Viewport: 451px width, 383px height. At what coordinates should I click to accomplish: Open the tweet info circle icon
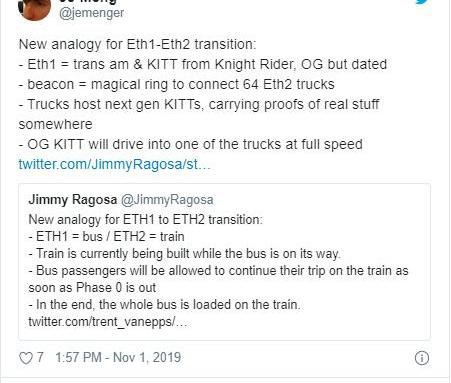click(x=422, y=358)
